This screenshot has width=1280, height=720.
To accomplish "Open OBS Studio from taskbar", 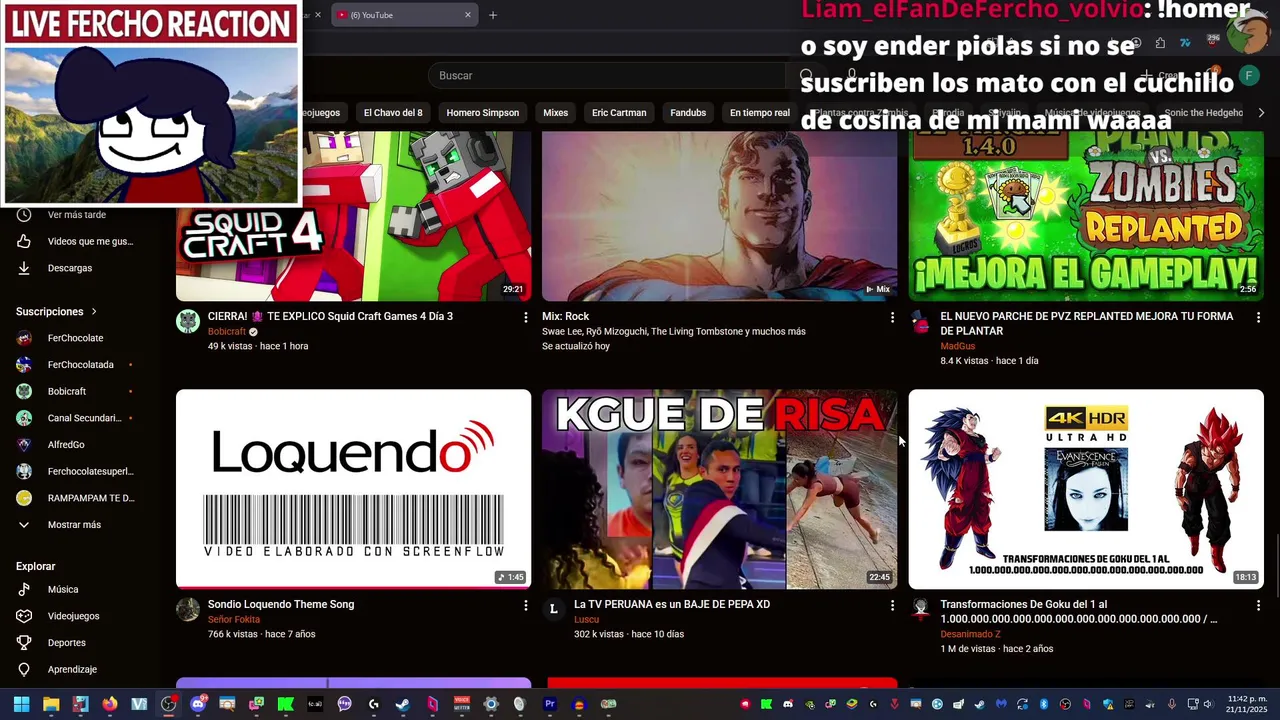I will click(x=169, y=704).
